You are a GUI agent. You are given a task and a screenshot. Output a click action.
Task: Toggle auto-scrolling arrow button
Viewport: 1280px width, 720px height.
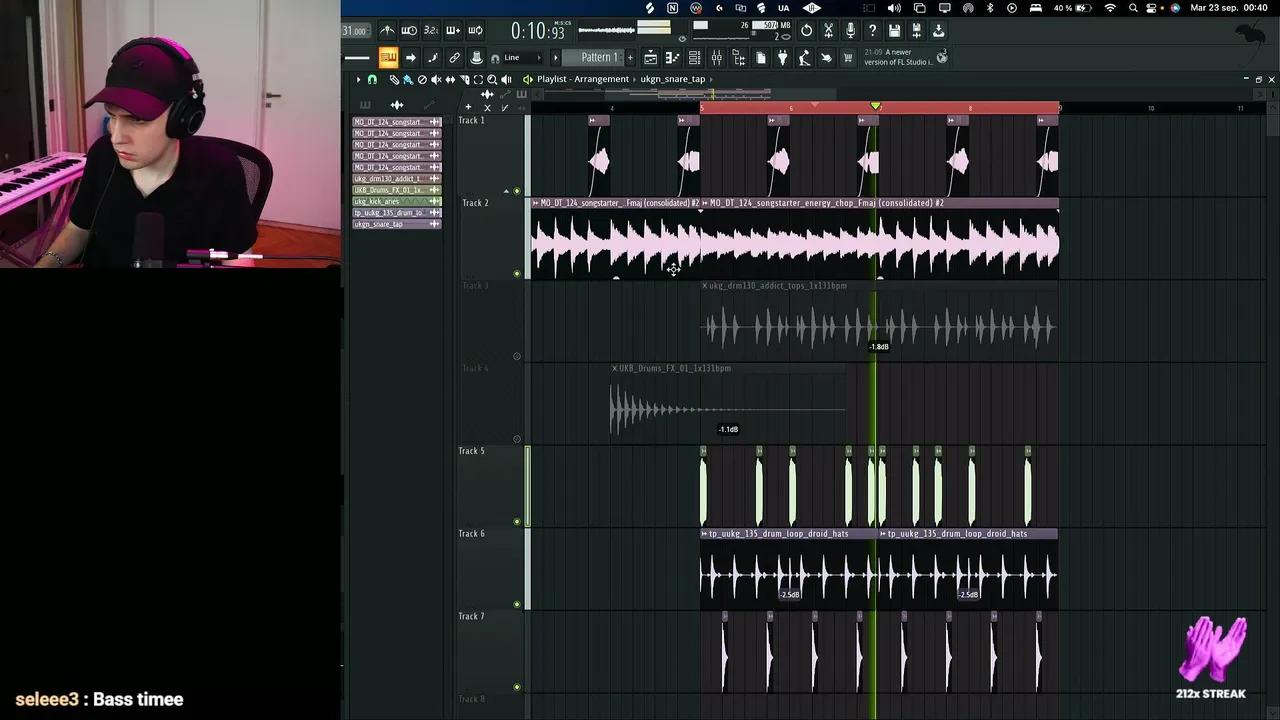[411, 57]
